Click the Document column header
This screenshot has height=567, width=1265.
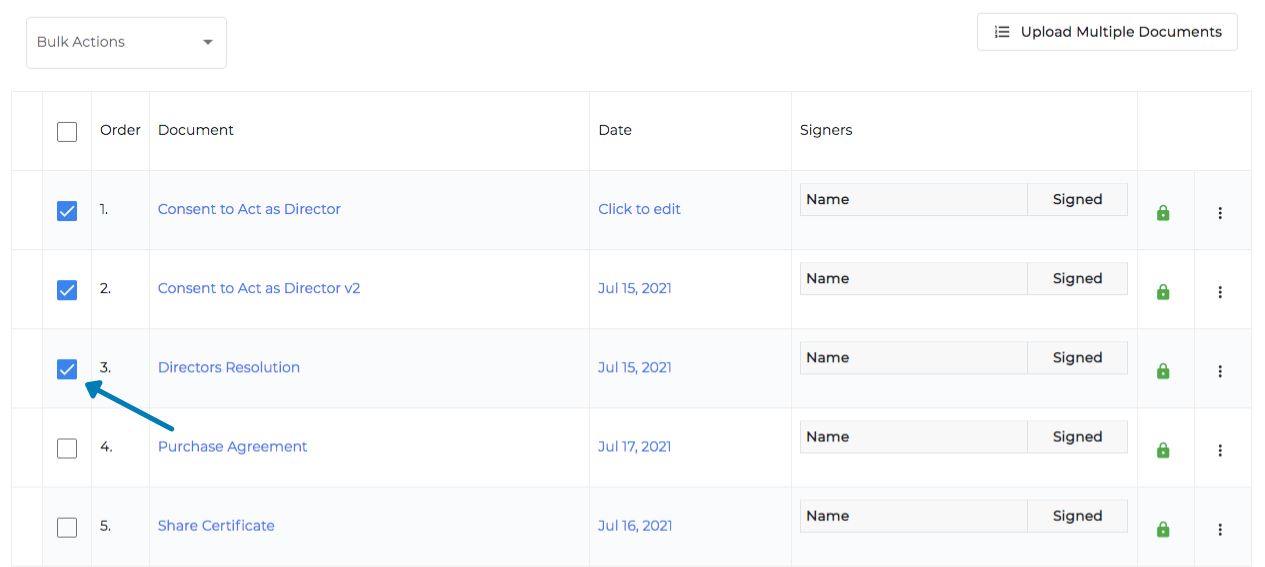coord(196,130)
